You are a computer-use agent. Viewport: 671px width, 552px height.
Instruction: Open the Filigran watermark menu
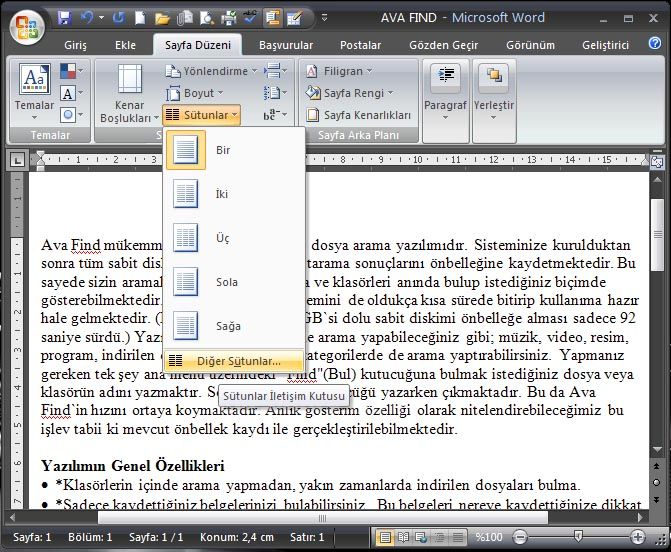(338, 71)
